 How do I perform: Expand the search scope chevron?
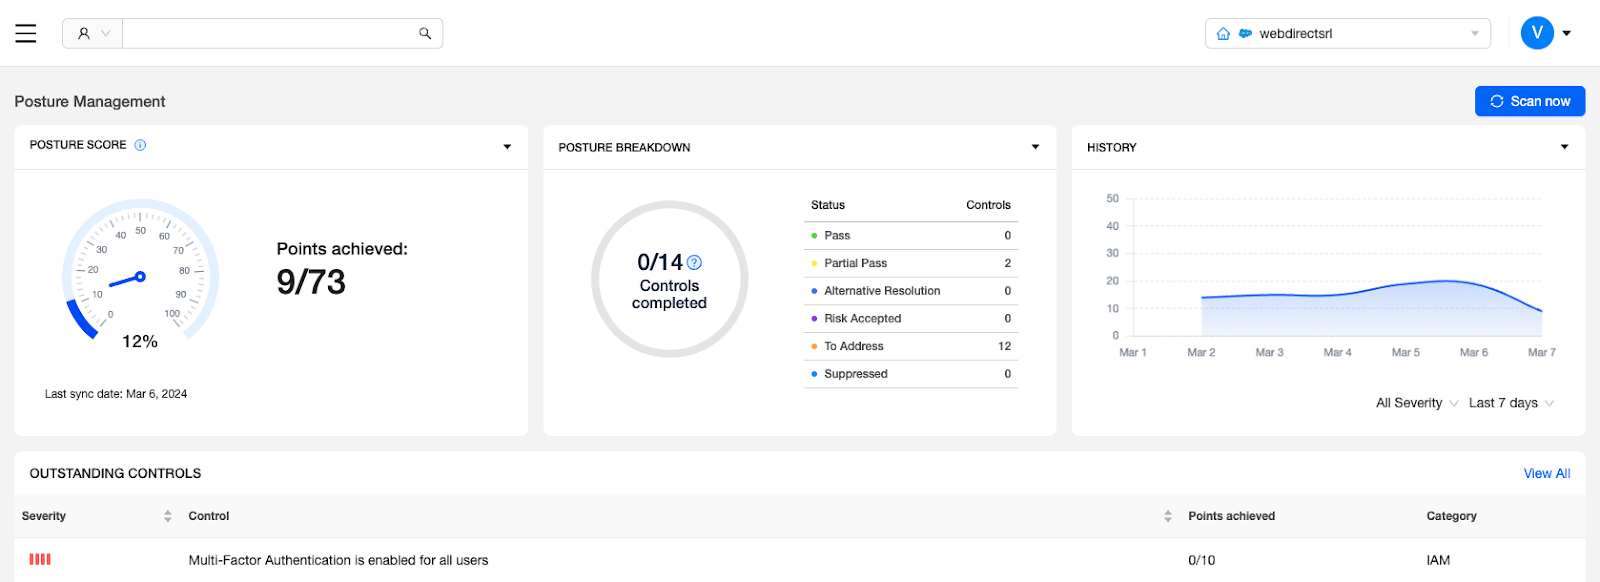[106, 33]
